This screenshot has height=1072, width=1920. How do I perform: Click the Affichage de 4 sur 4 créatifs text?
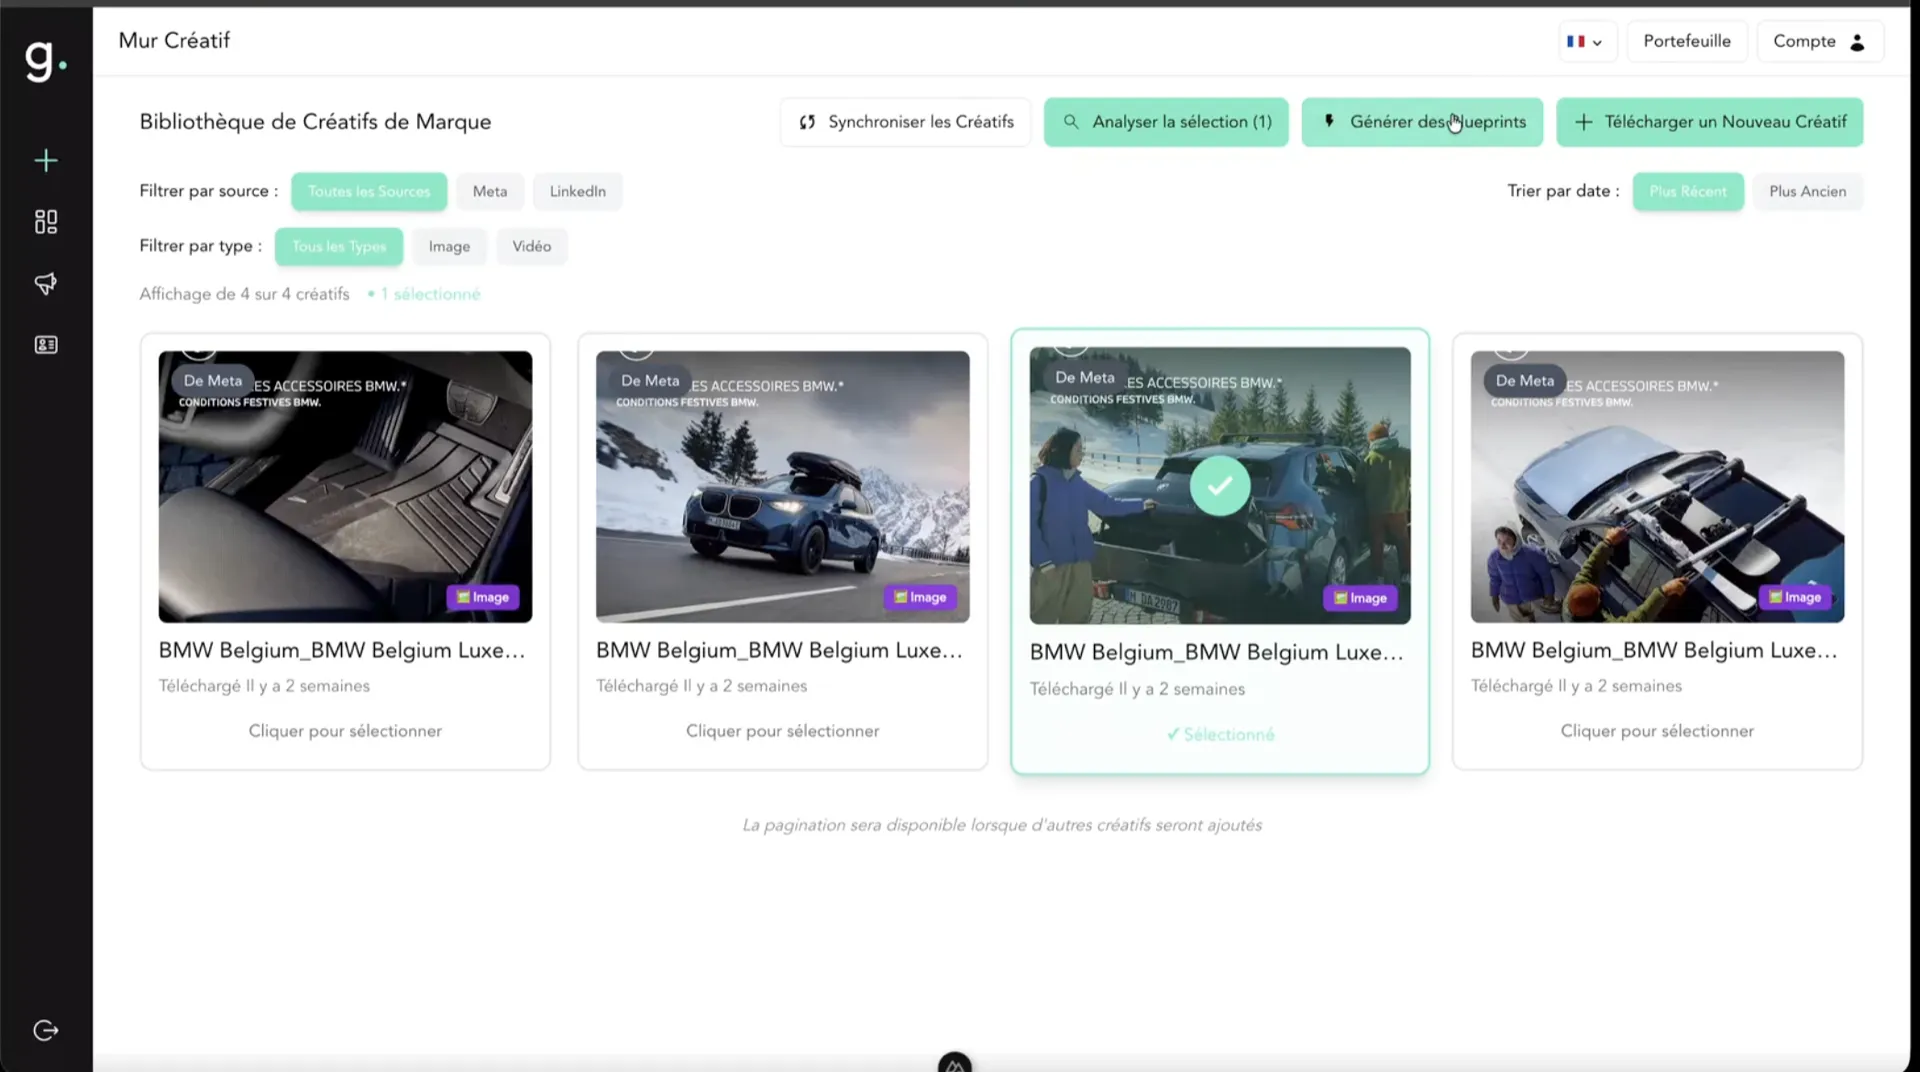coord(245,294)
